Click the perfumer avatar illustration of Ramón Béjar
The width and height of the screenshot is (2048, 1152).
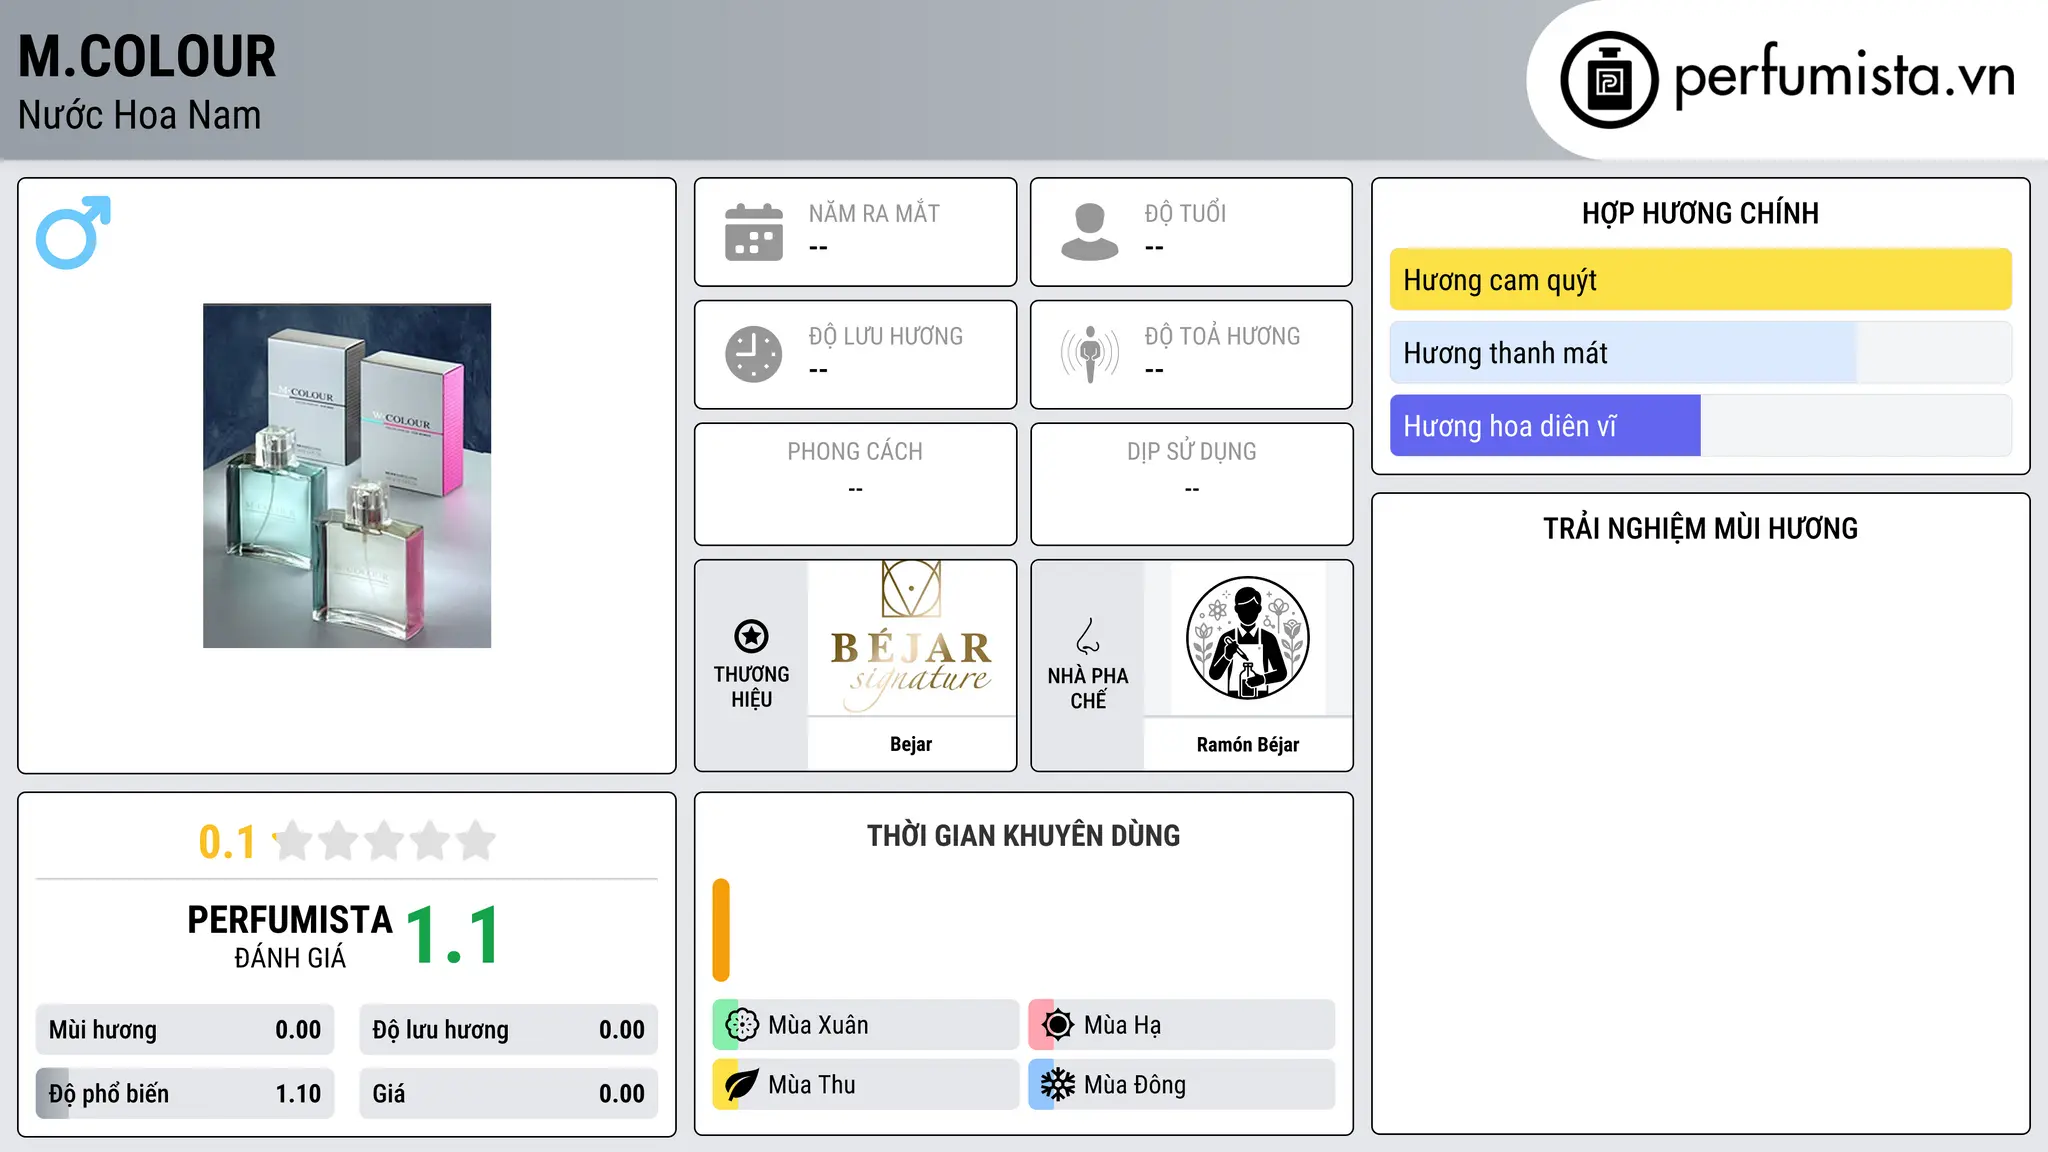1248,638
